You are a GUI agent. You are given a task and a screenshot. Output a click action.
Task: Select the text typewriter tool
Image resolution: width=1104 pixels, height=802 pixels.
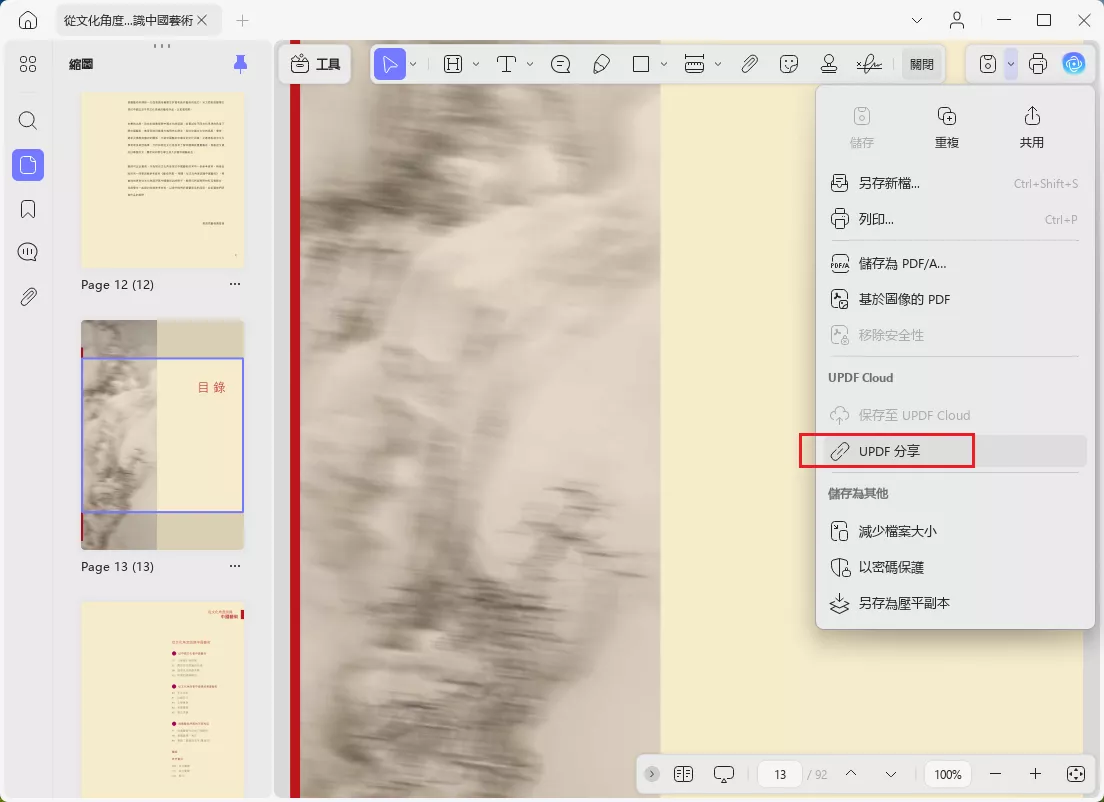(x=506, y=65)
